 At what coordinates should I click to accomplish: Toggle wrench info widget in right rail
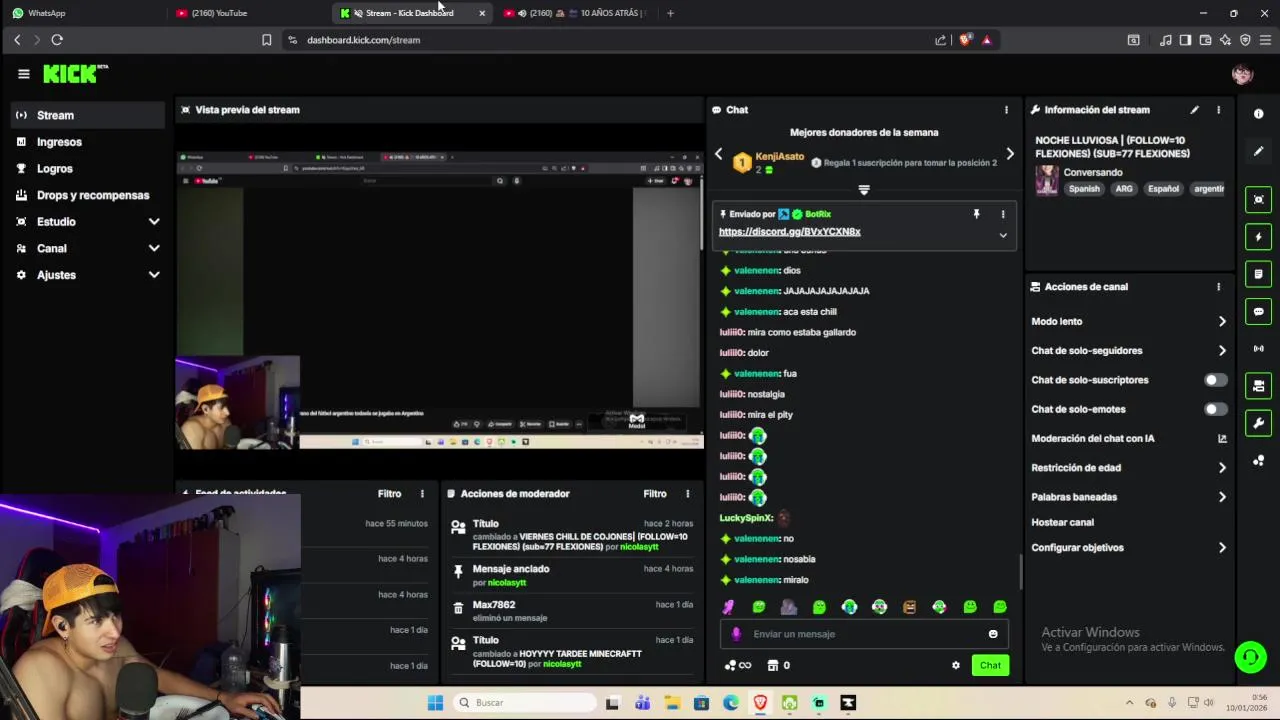point(1258,423)
